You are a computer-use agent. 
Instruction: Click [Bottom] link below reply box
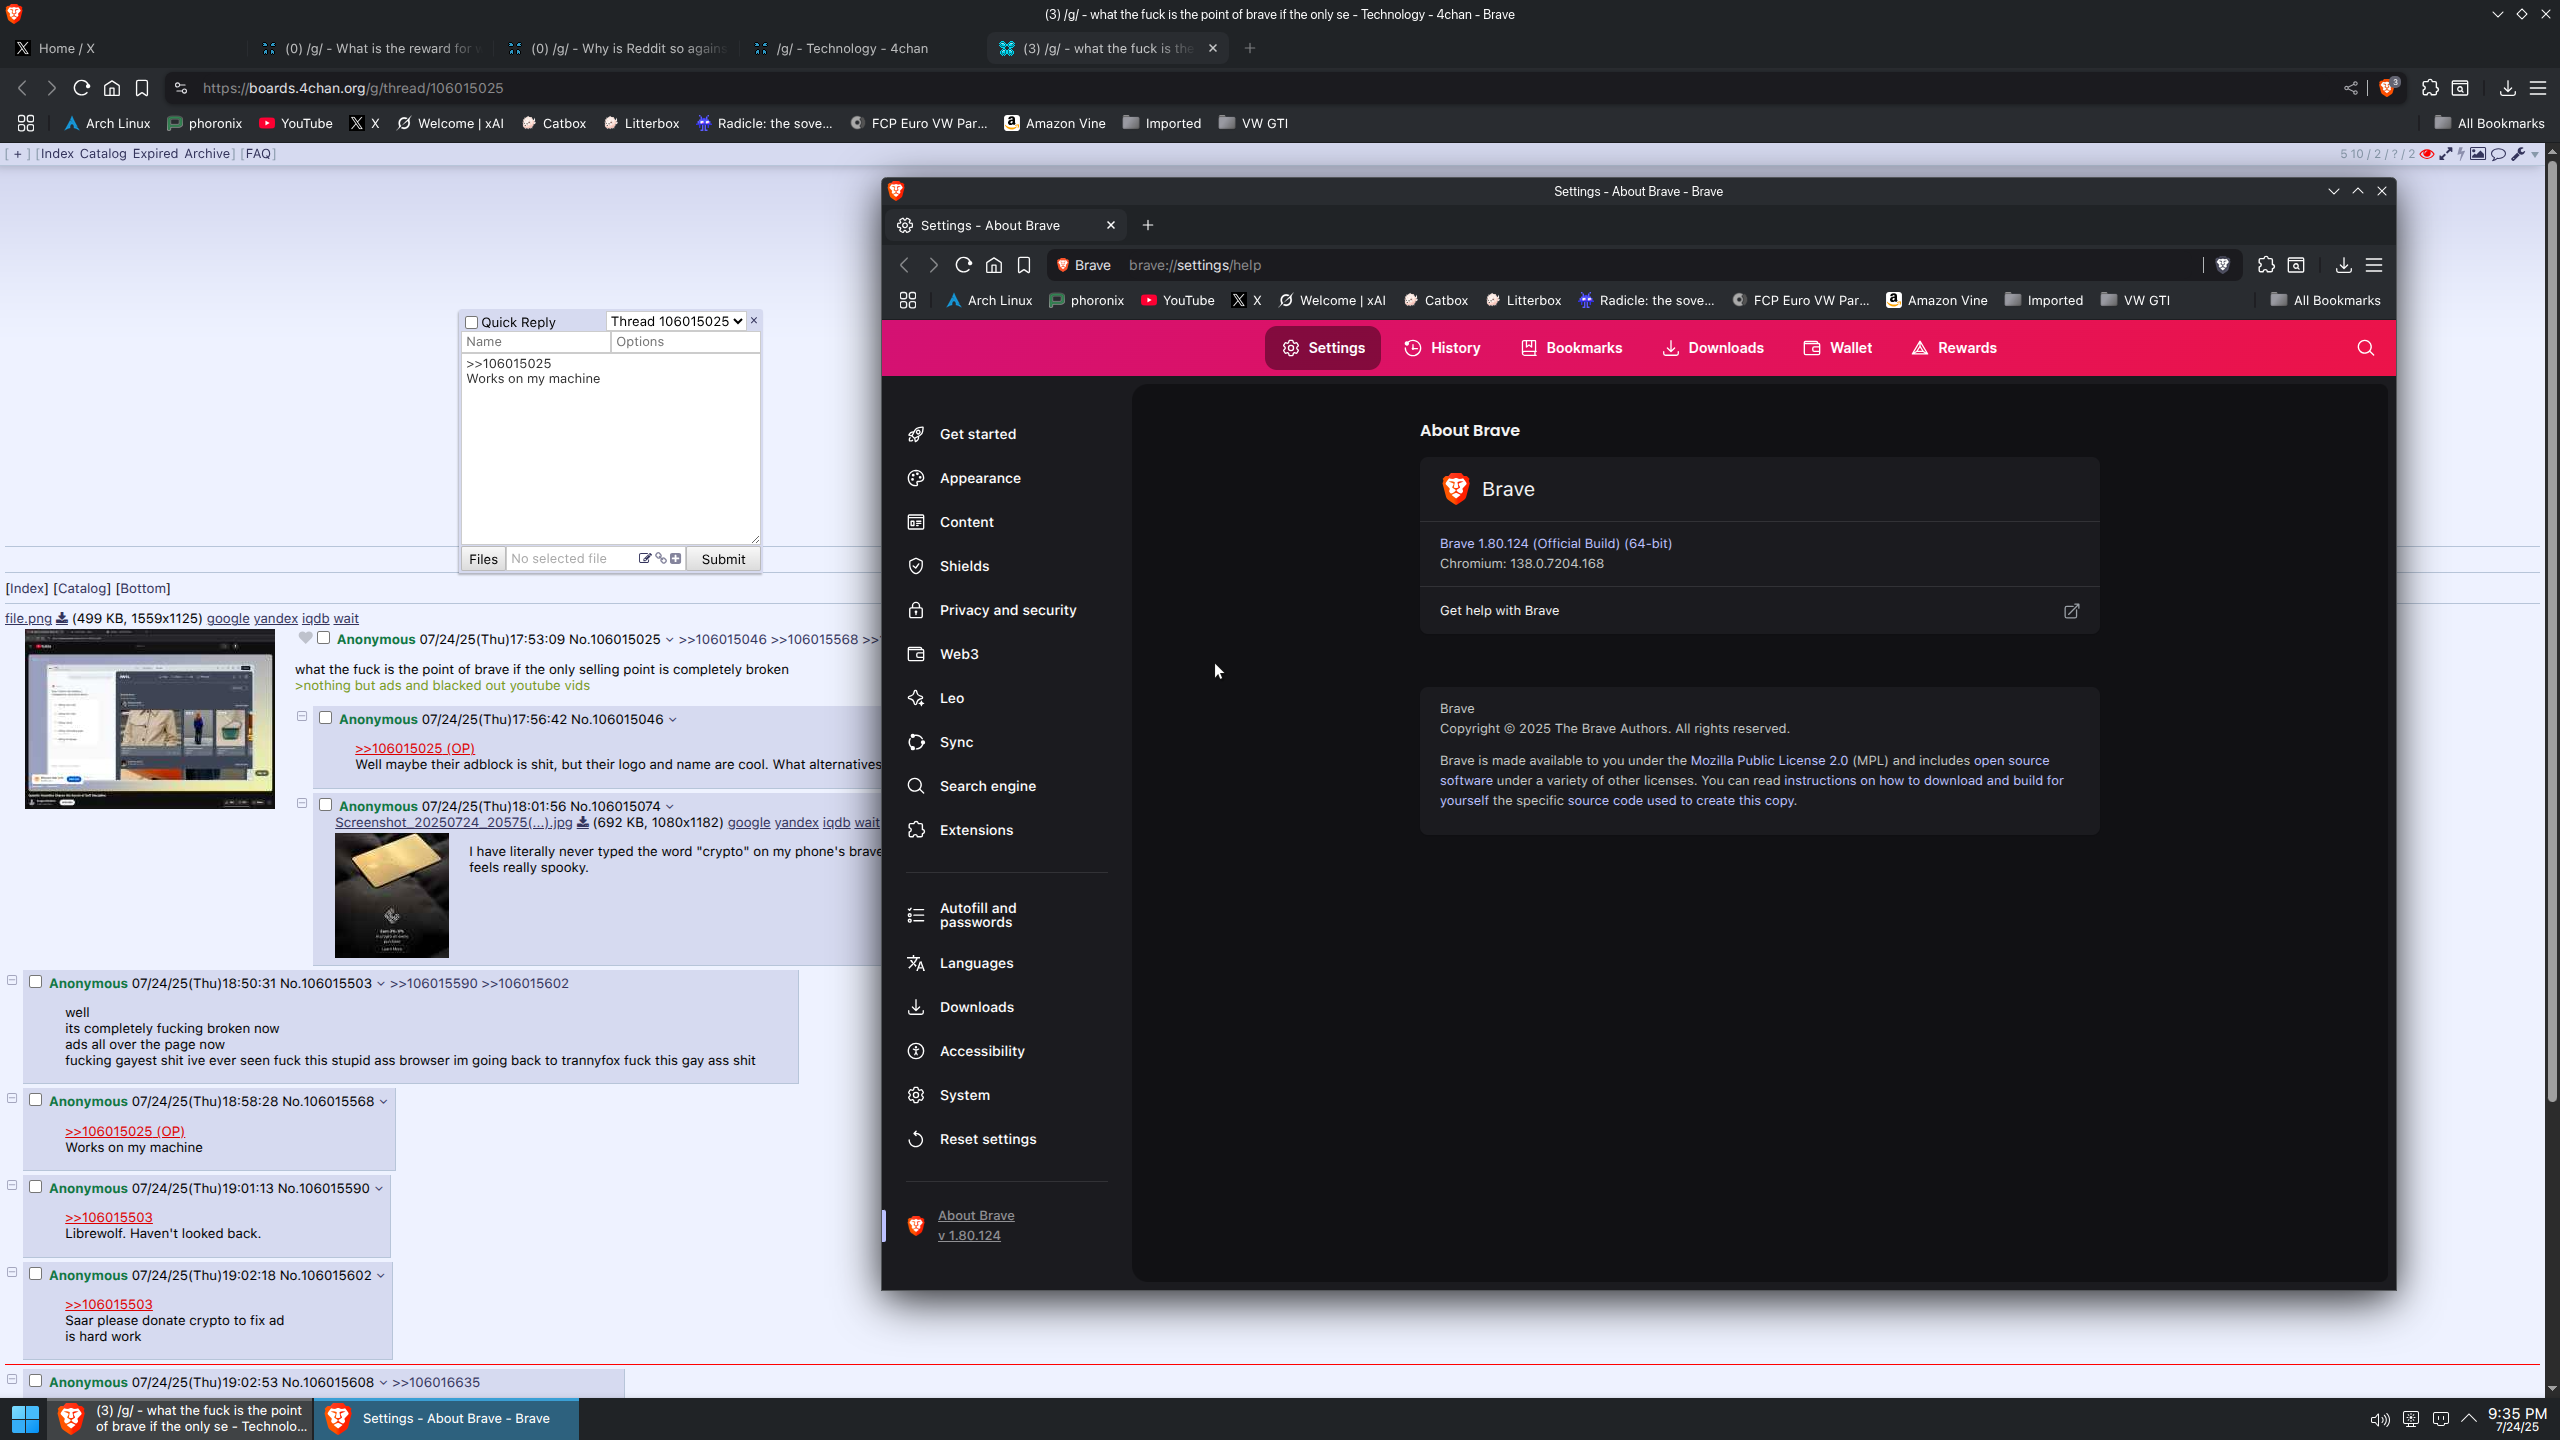coord(143,589)
